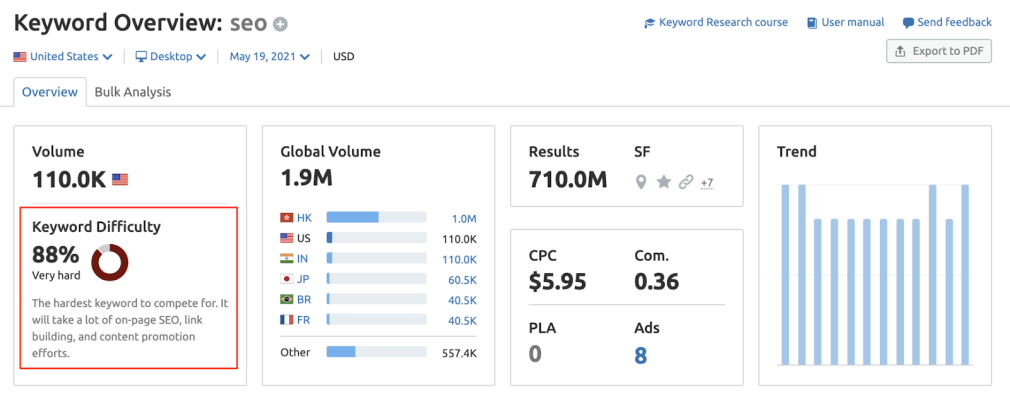
Task: Open the May 19, 2021 date dropdown
Action: click(x=269, y=57)
